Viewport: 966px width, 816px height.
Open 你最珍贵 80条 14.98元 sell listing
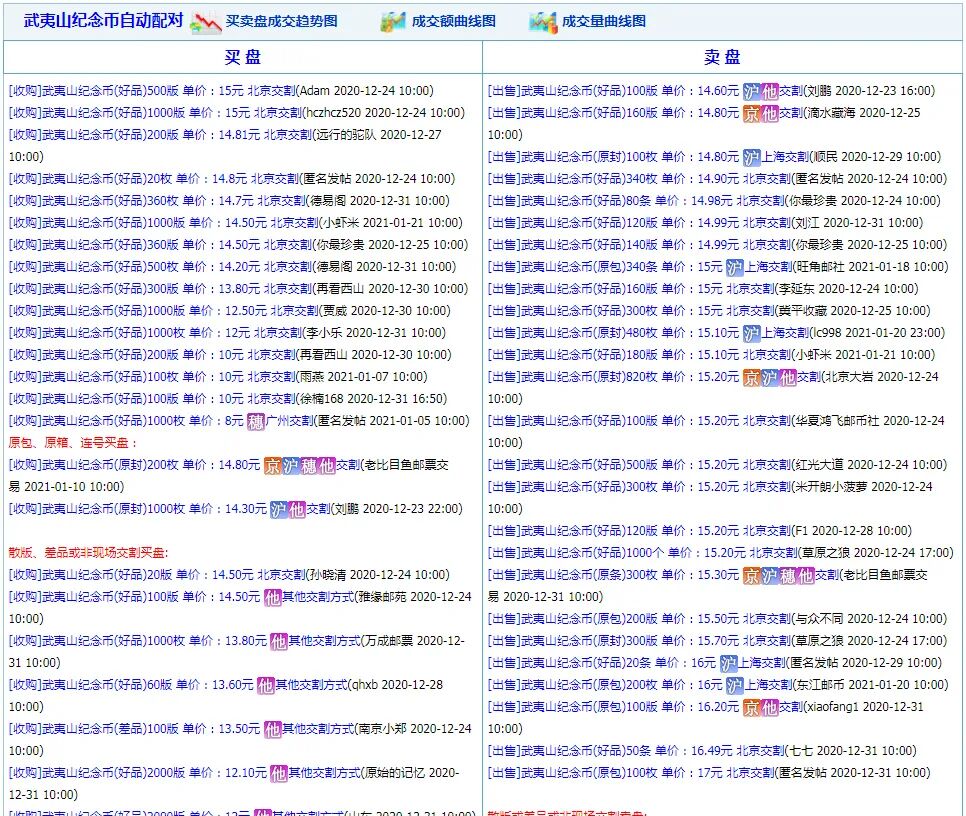point(714,201)
